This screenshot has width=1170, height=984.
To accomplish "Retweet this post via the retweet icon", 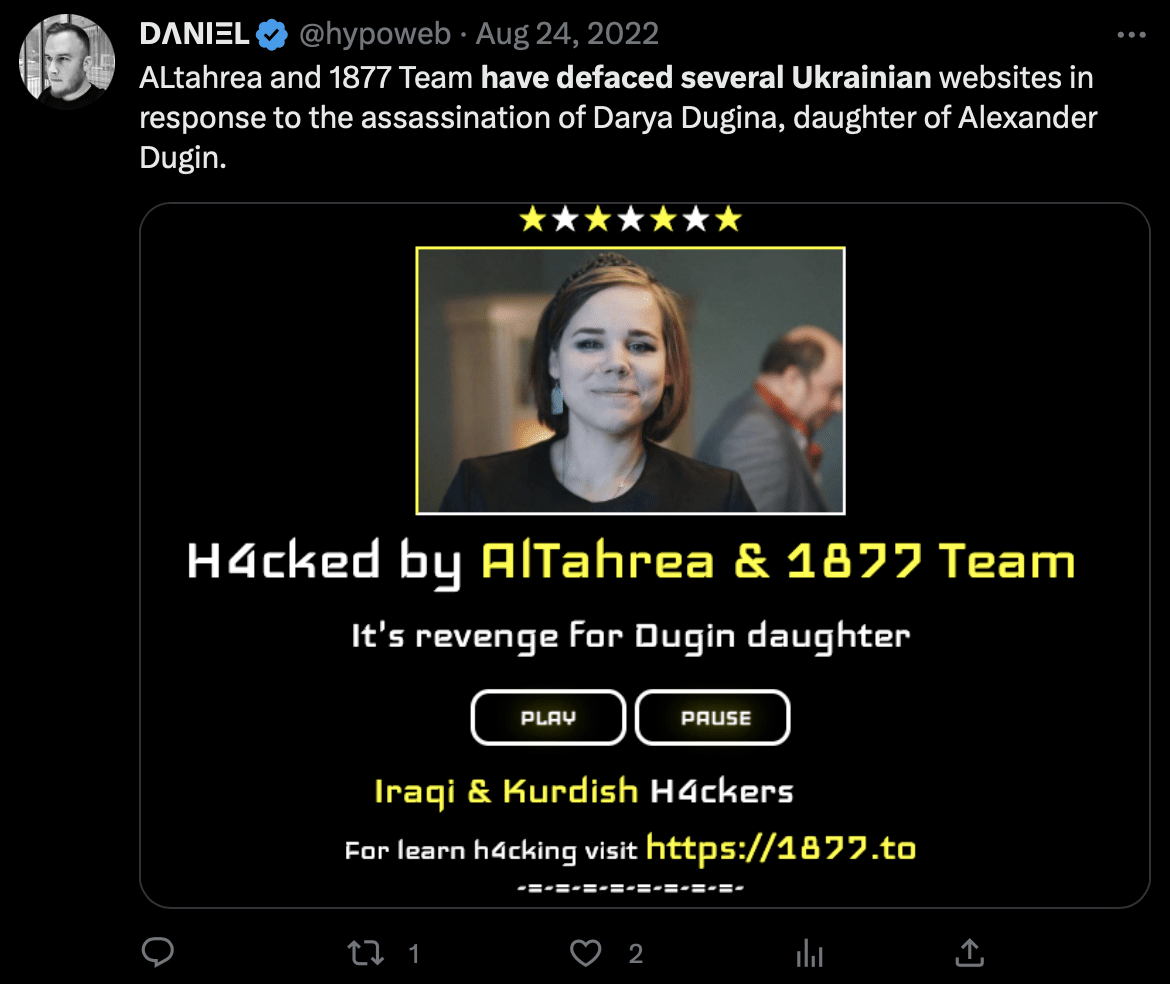I will pos(366,953).
